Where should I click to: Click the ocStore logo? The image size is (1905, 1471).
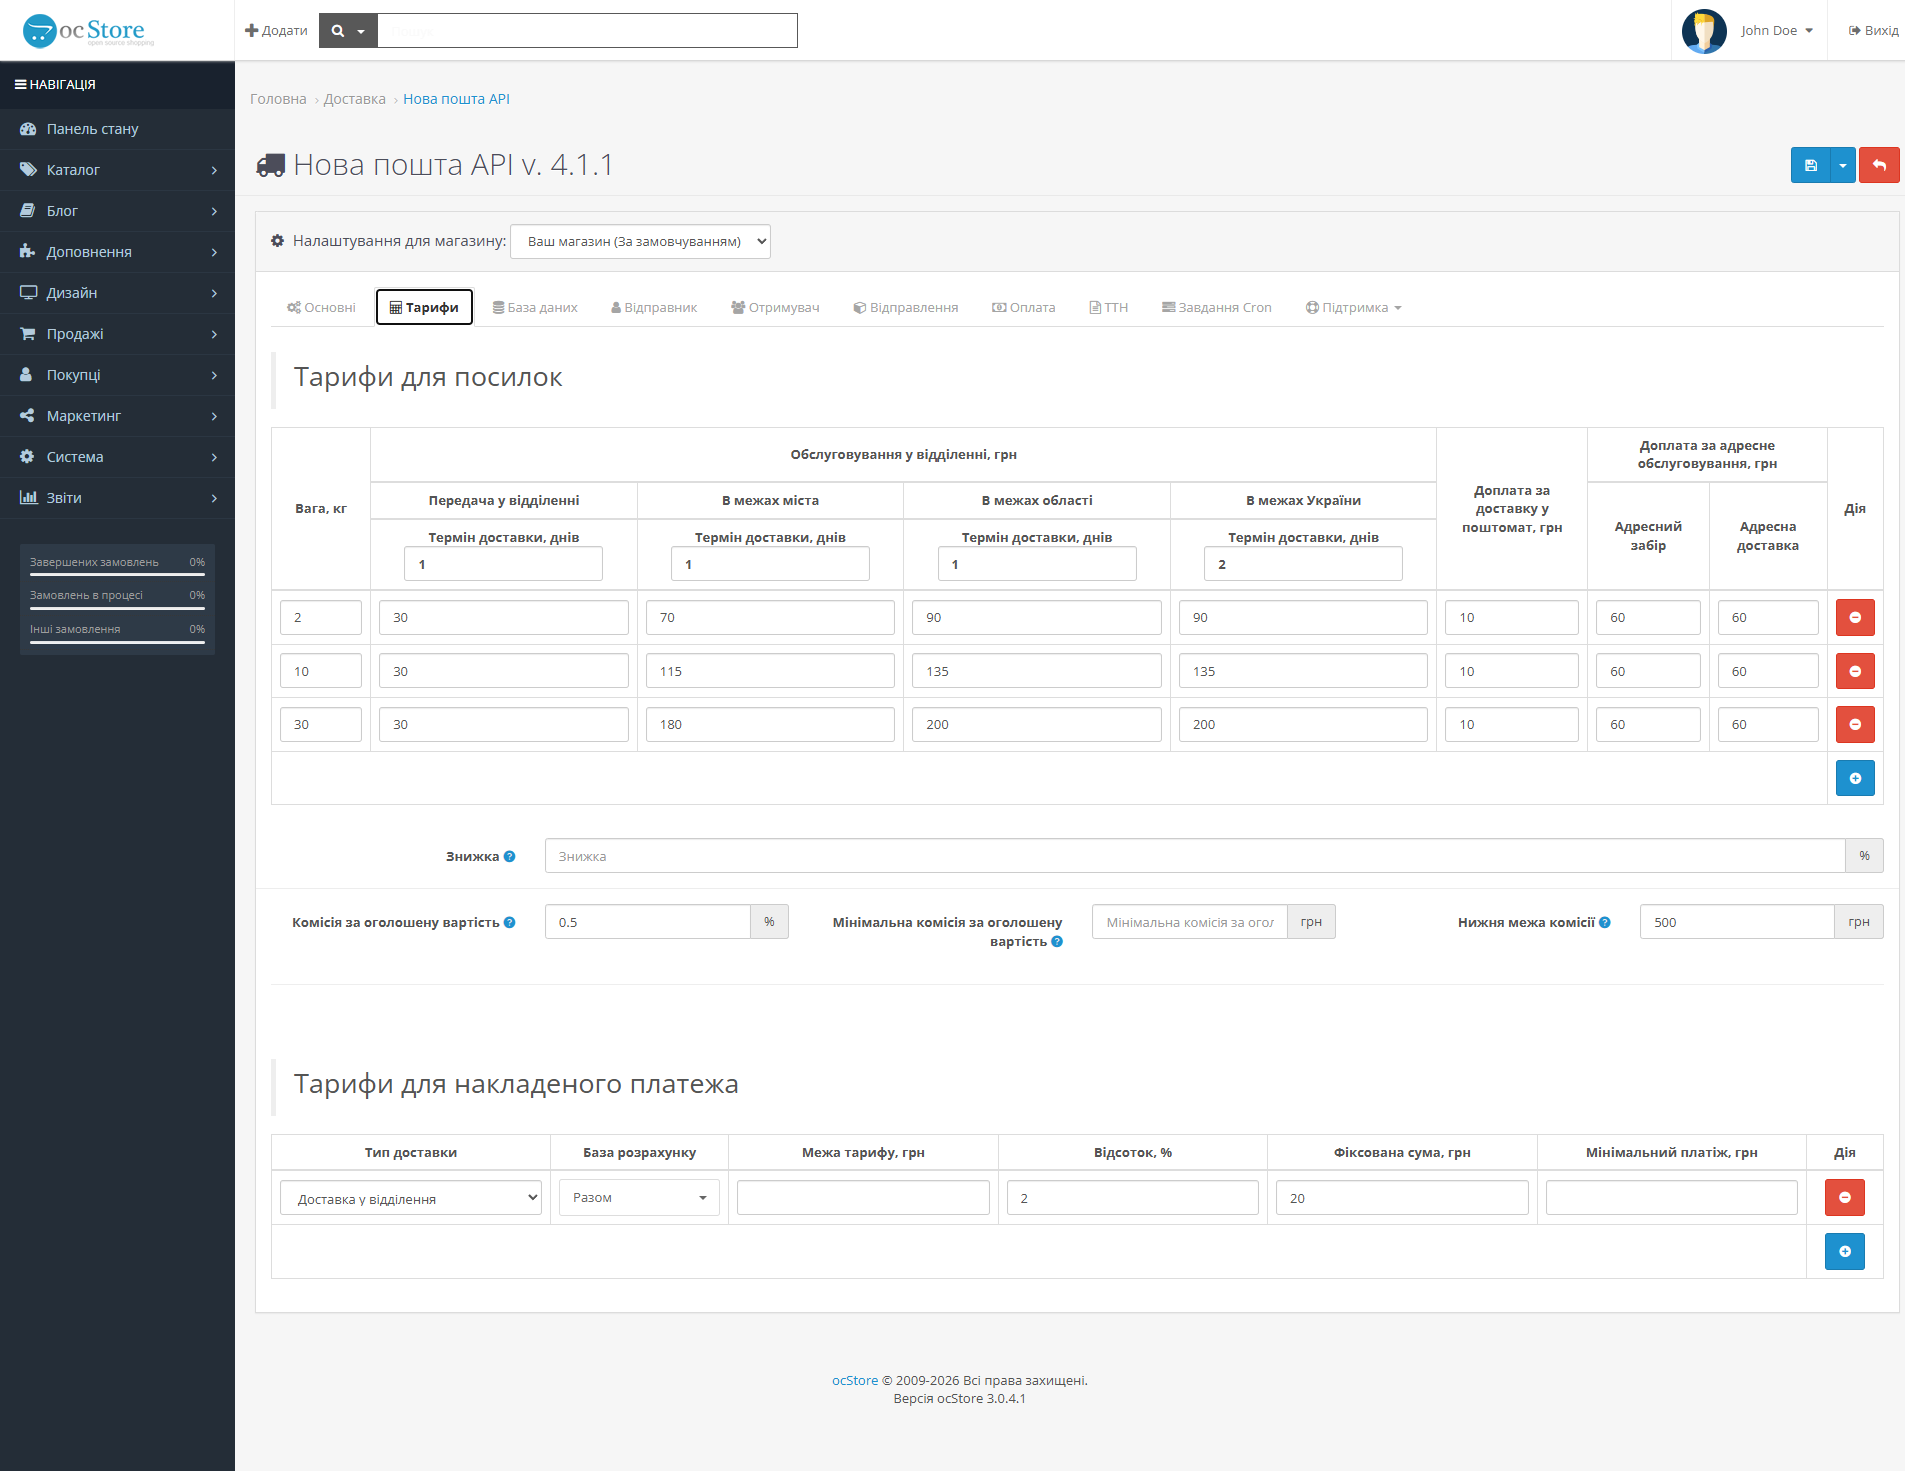88,31
